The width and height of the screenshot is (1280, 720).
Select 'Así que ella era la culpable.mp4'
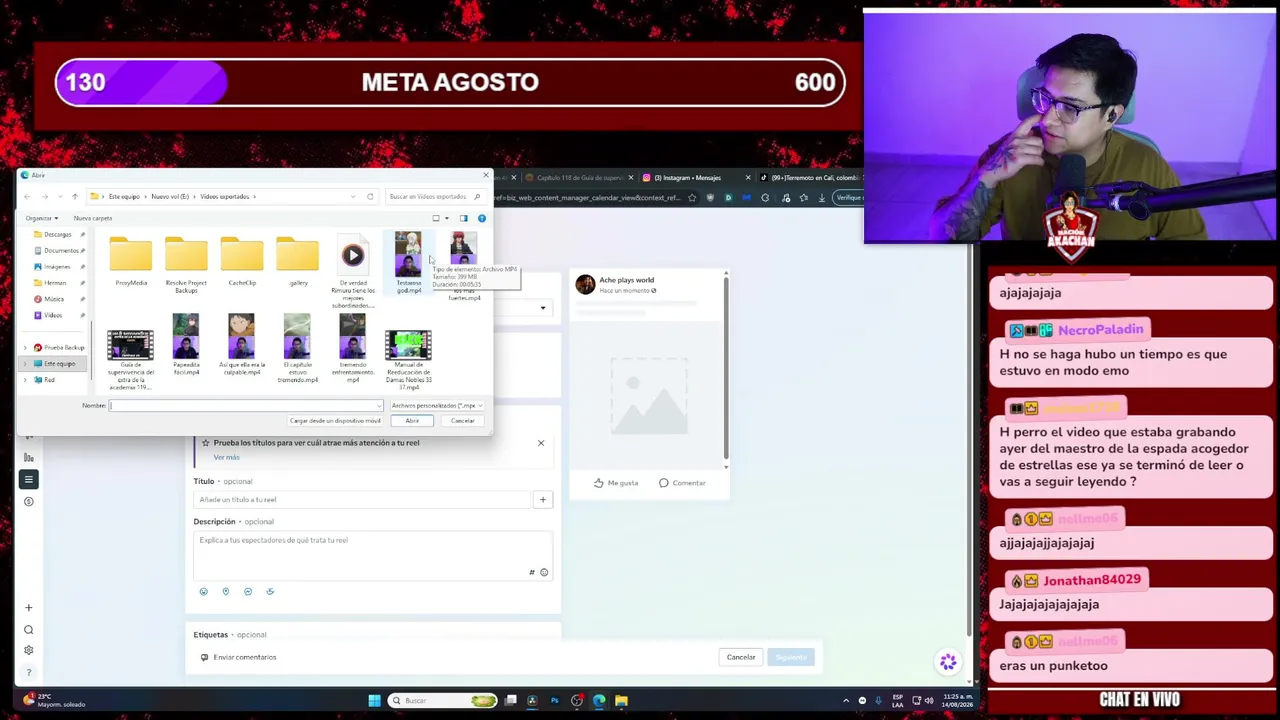tap(242, 344)
